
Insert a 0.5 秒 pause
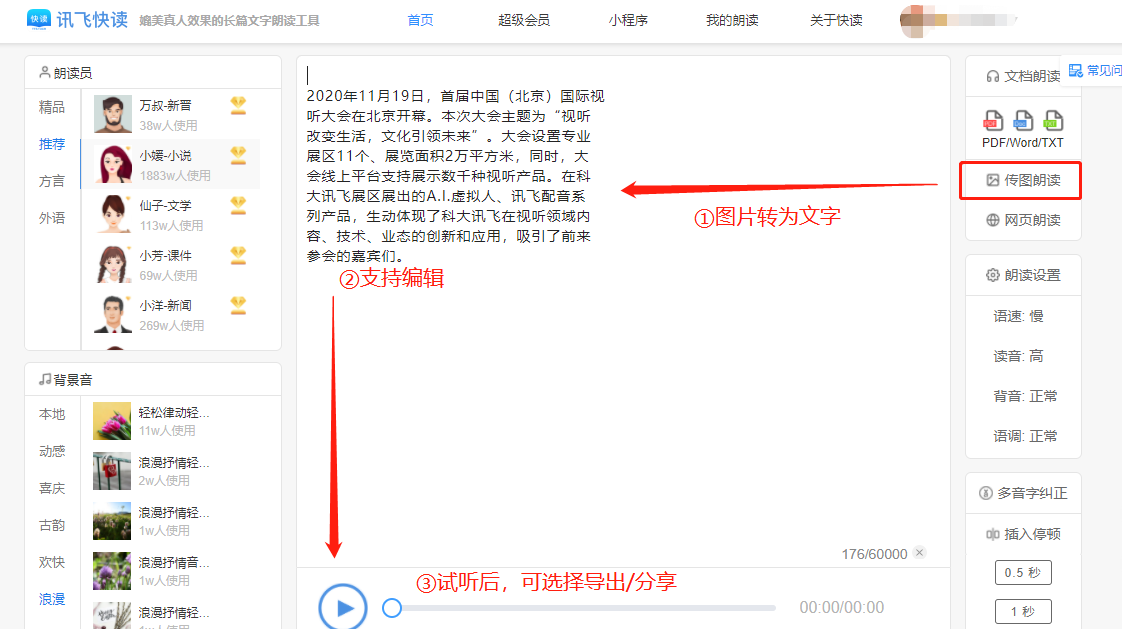(1023, 572)
